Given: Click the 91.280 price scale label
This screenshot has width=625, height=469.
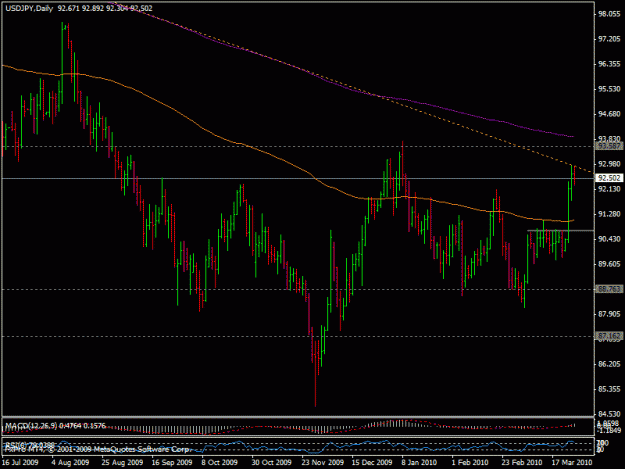Looking at the screenshot, I should point(609,214).
